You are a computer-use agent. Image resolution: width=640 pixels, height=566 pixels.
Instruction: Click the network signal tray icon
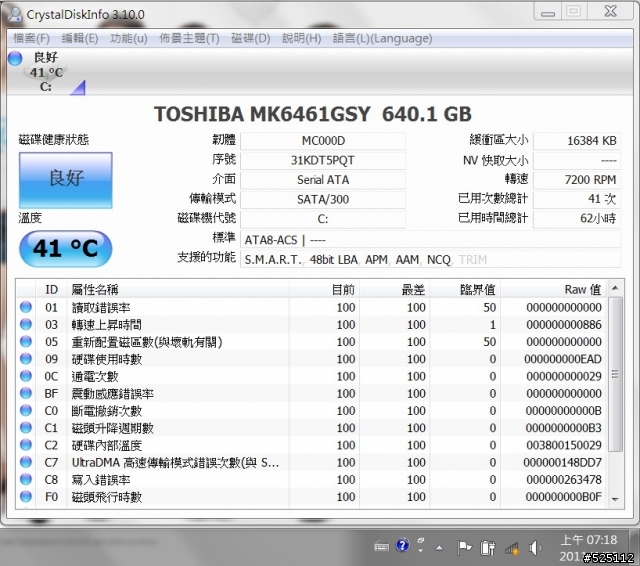[x=511, y=548]
